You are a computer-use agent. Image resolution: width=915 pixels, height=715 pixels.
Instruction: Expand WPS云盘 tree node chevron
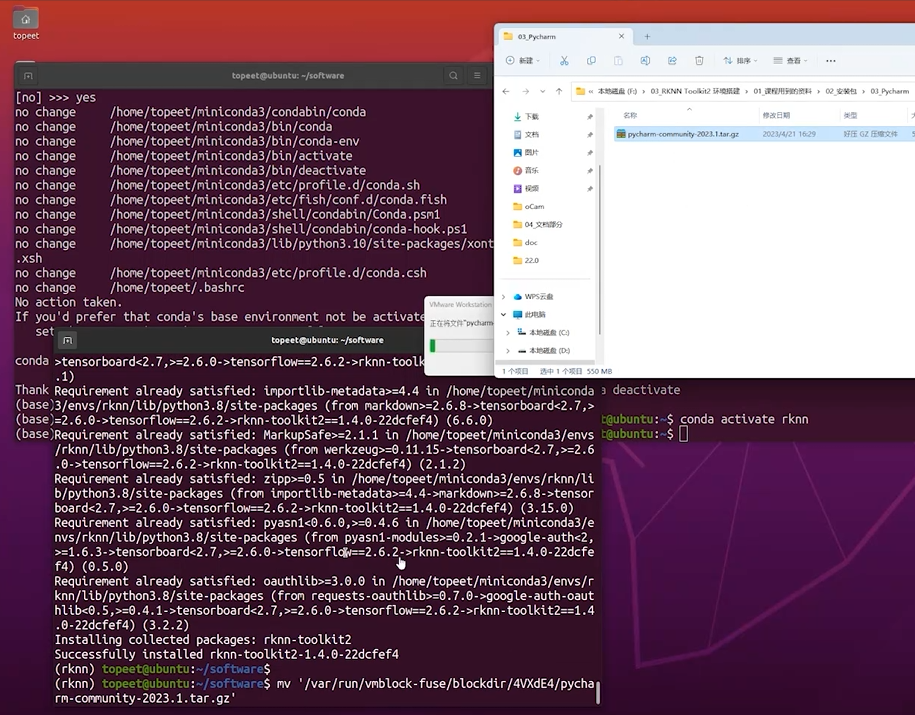point(504,297)
